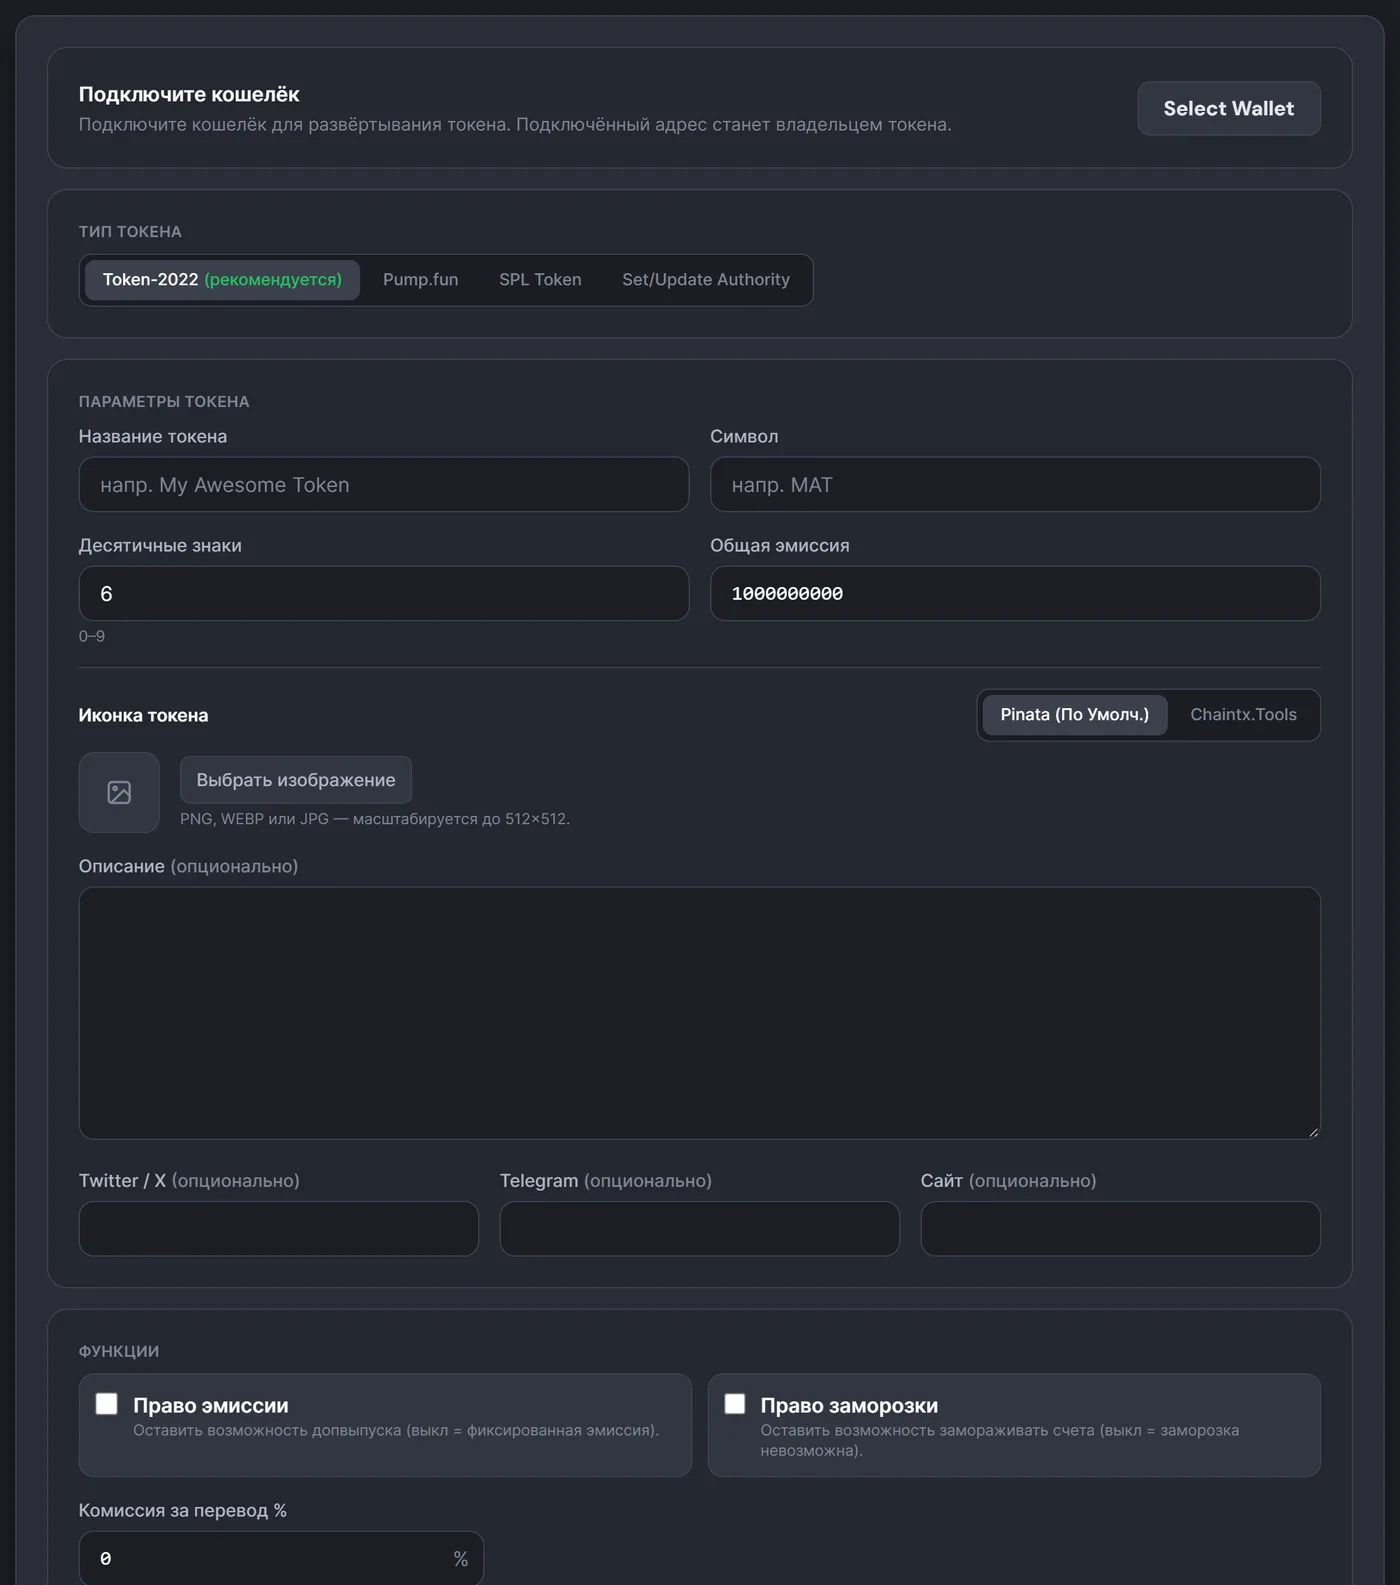Click the Выбрать изображение button
Image resolution: width=1400 pixels, height=1585 pixels.
pos(296,780)
